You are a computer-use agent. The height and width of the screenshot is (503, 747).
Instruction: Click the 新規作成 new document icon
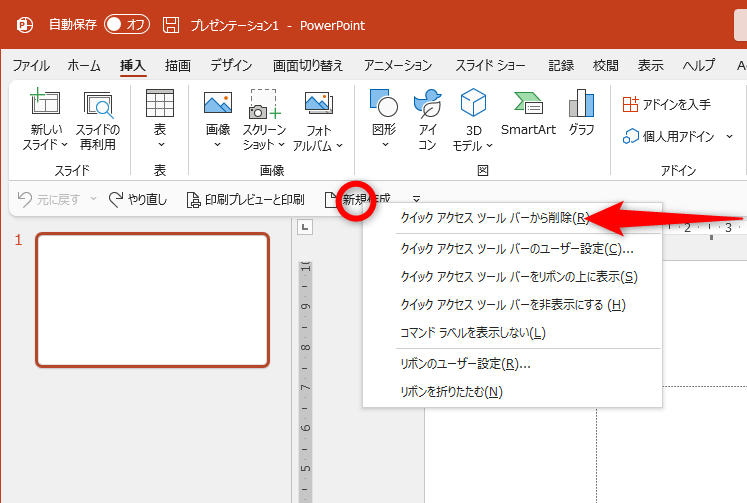[x=330, y=200]
